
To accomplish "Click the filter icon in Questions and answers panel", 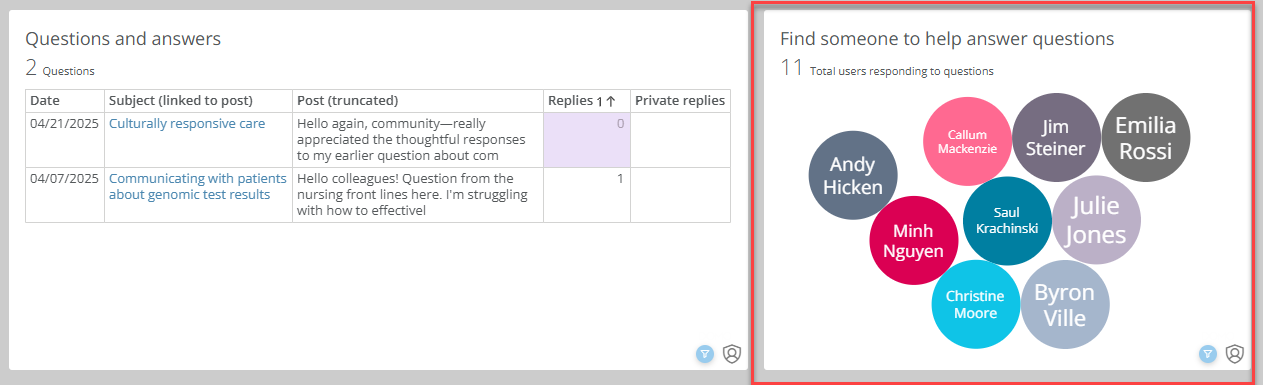I will [x=705, y=353].
